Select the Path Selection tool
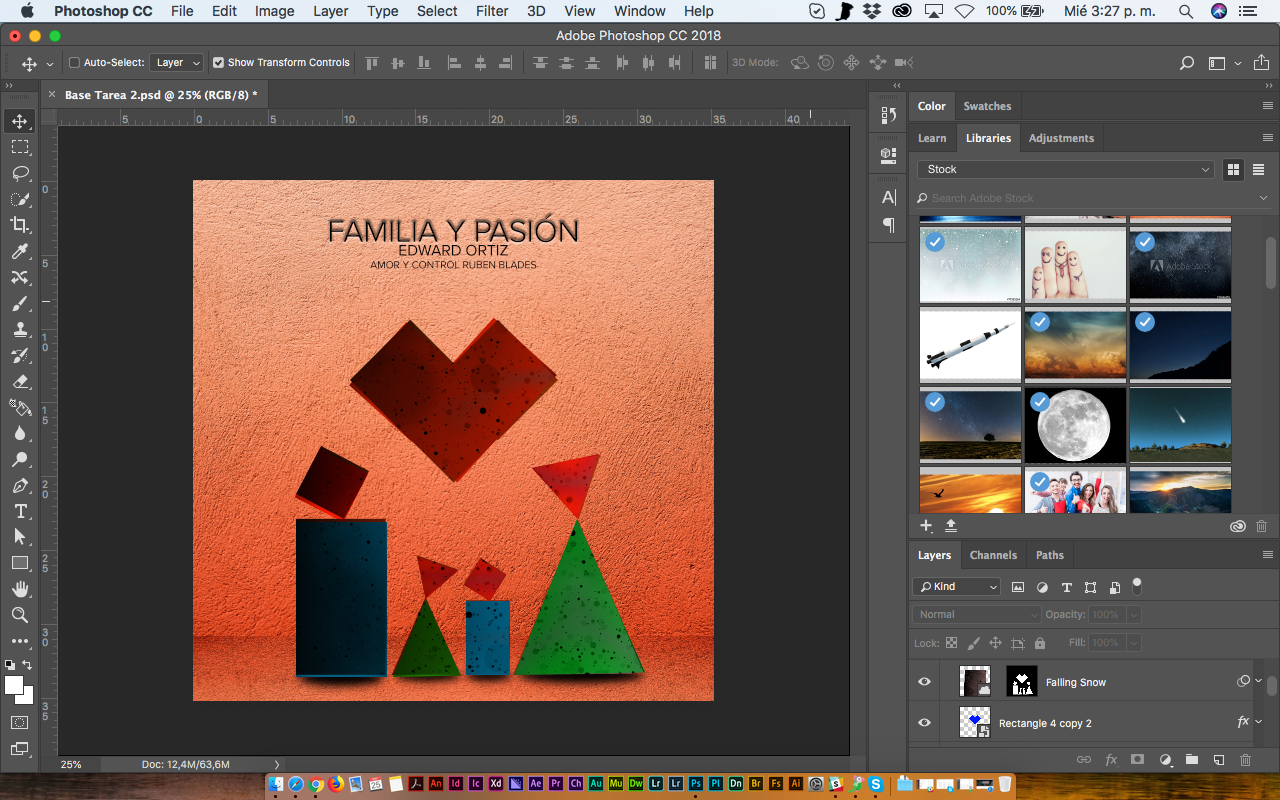This screenshot has height=800, width=1280. tap(20, 537)
